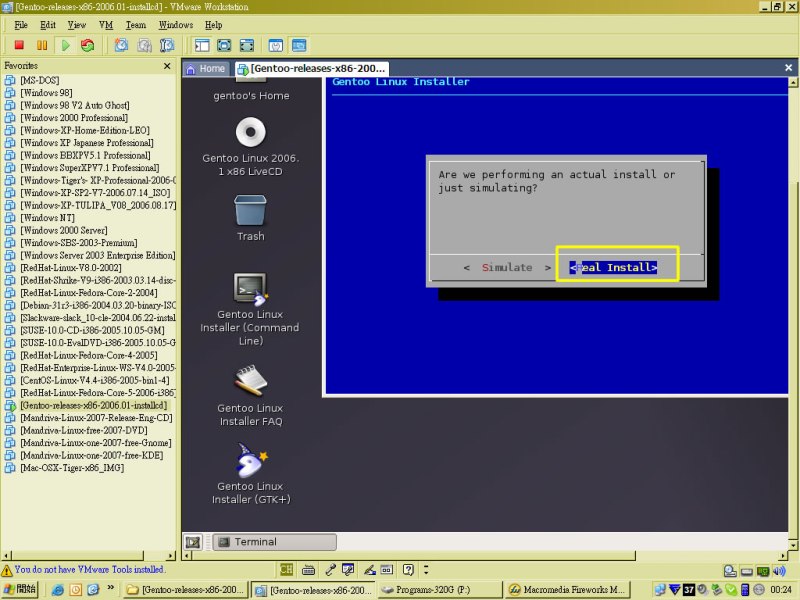Viewport: 800px width, 600px height.
Task: Click Programs-320G (P:) taskbar button
Action: (439, 590)
